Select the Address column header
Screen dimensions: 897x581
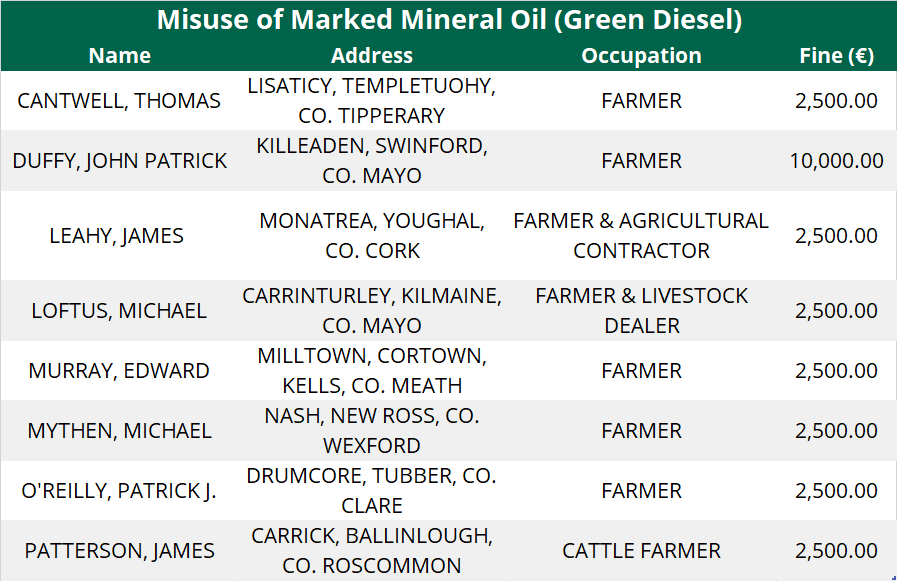372,56
